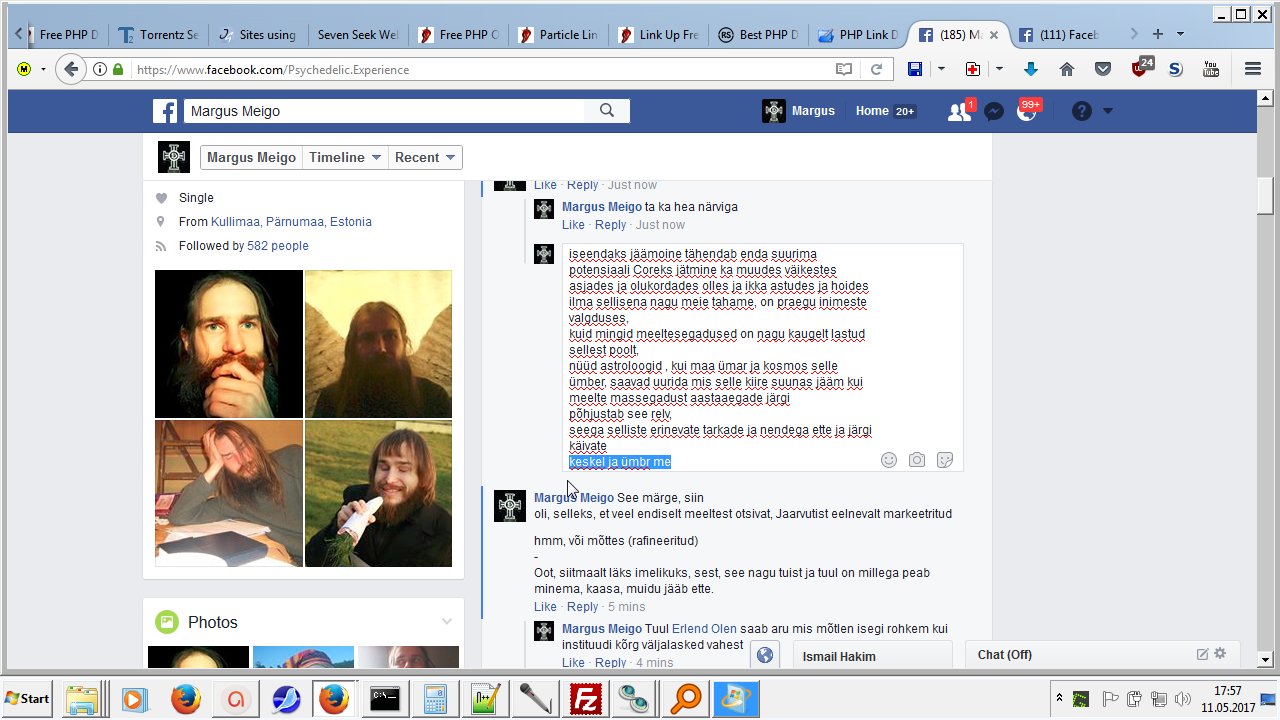The width and height of the screenshot is (1280, 720).
Task: Go to Home in Facebook top bar
Action: [872, 111]
